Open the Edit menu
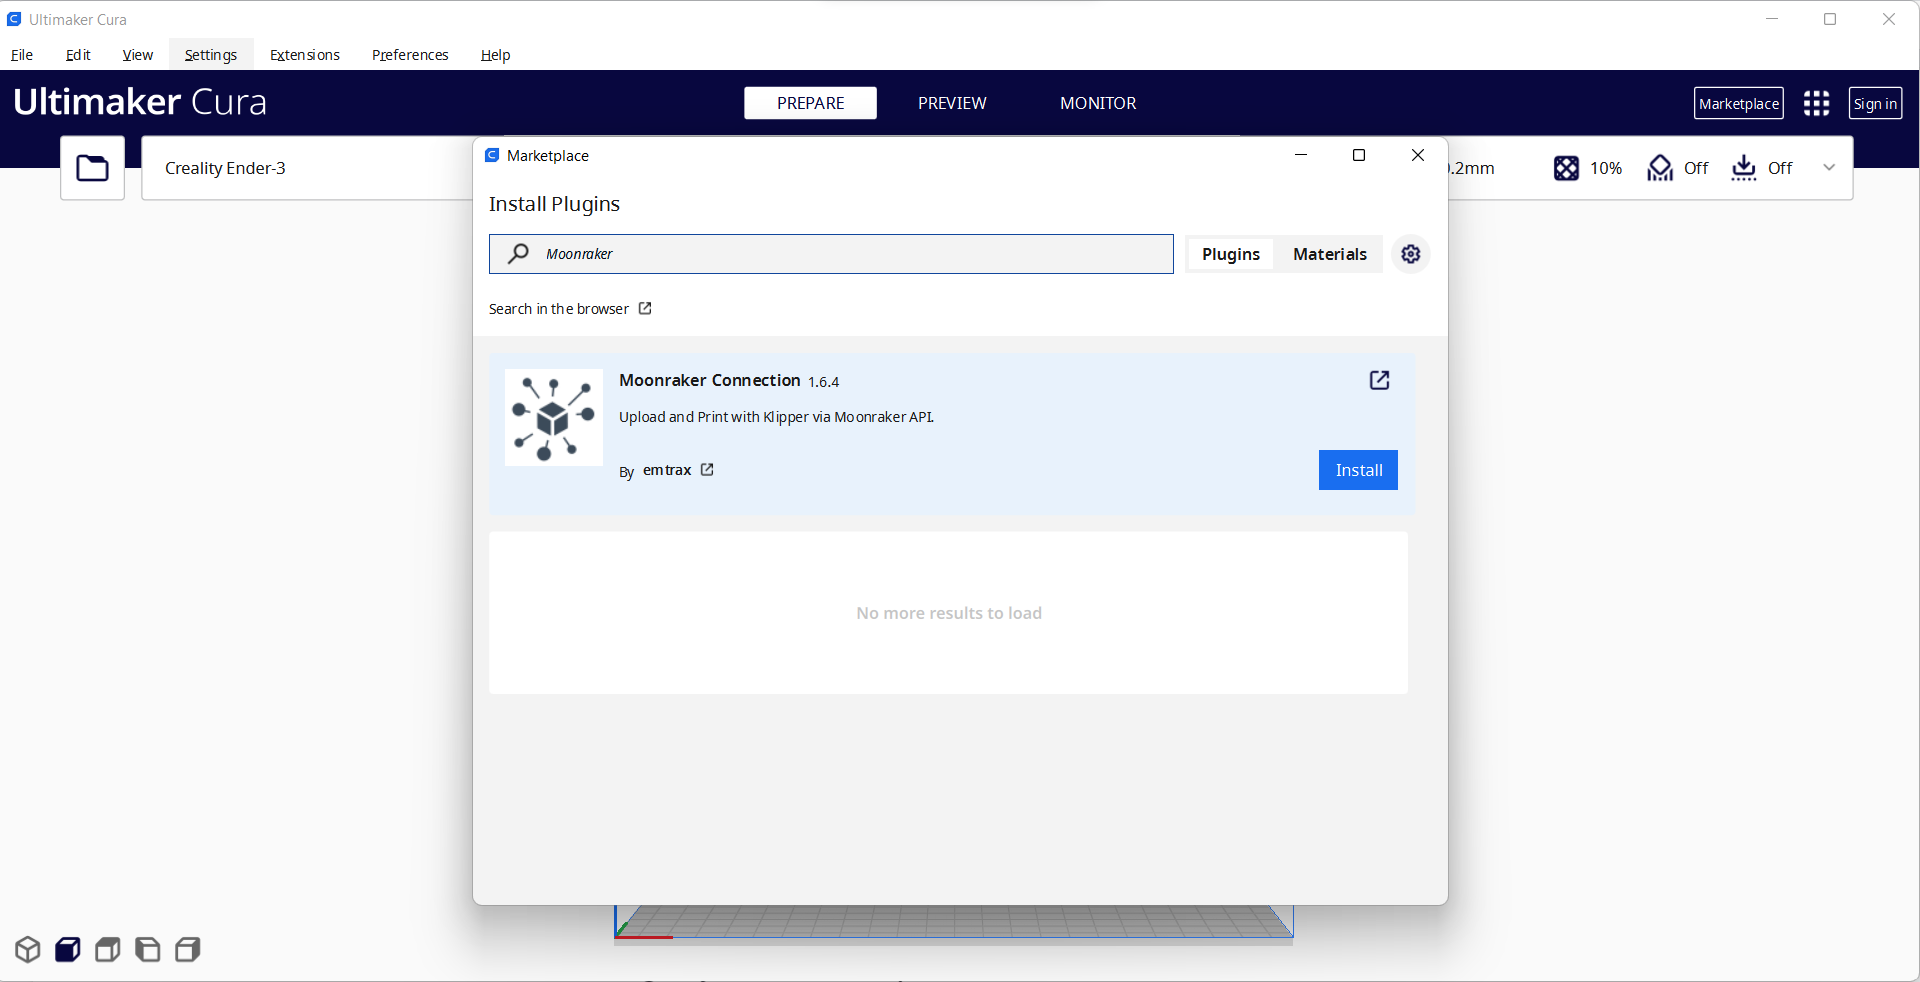The image size is (1920, 982). [x=78, y=55]
